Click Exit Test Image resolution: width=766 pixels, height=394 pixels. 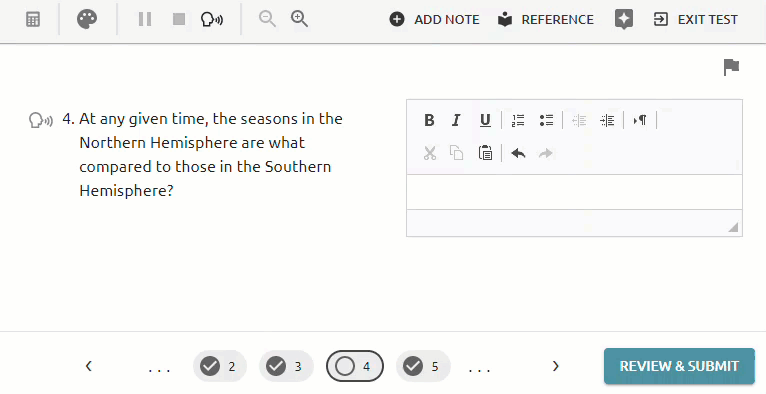coord(696,20)
